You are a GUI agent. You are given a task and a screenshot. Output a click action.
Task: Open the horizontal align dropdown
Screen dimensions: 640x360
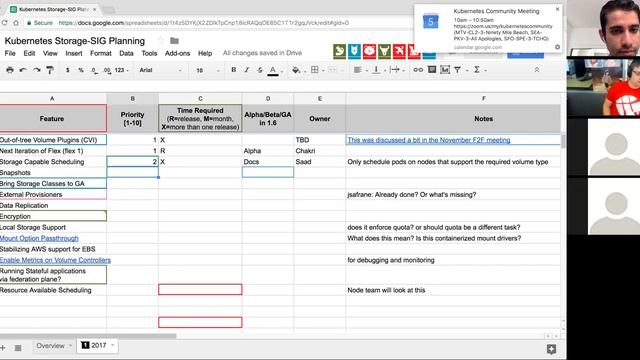coord(359,70)
